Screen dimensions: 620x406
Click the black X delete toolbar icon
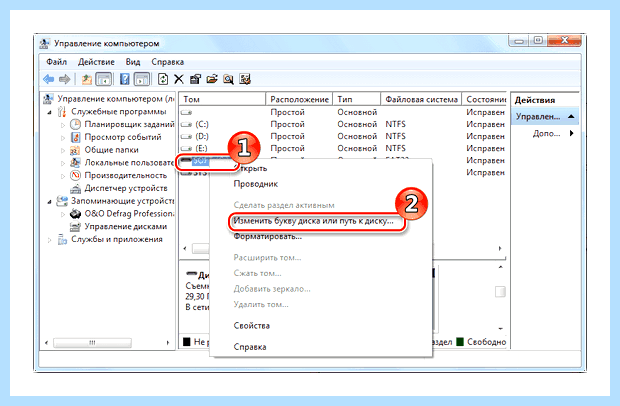(x=179, y=79)
